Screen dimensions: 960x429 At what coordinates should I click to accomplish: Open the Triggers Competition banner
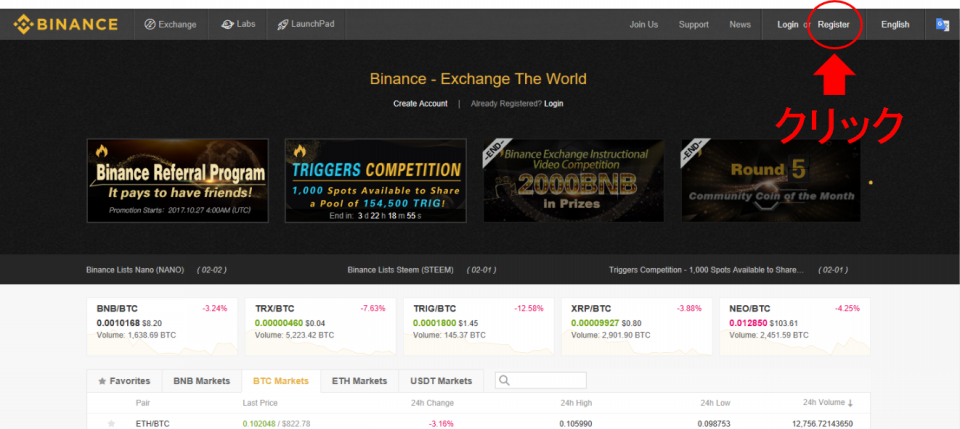[x=375, y=181]
